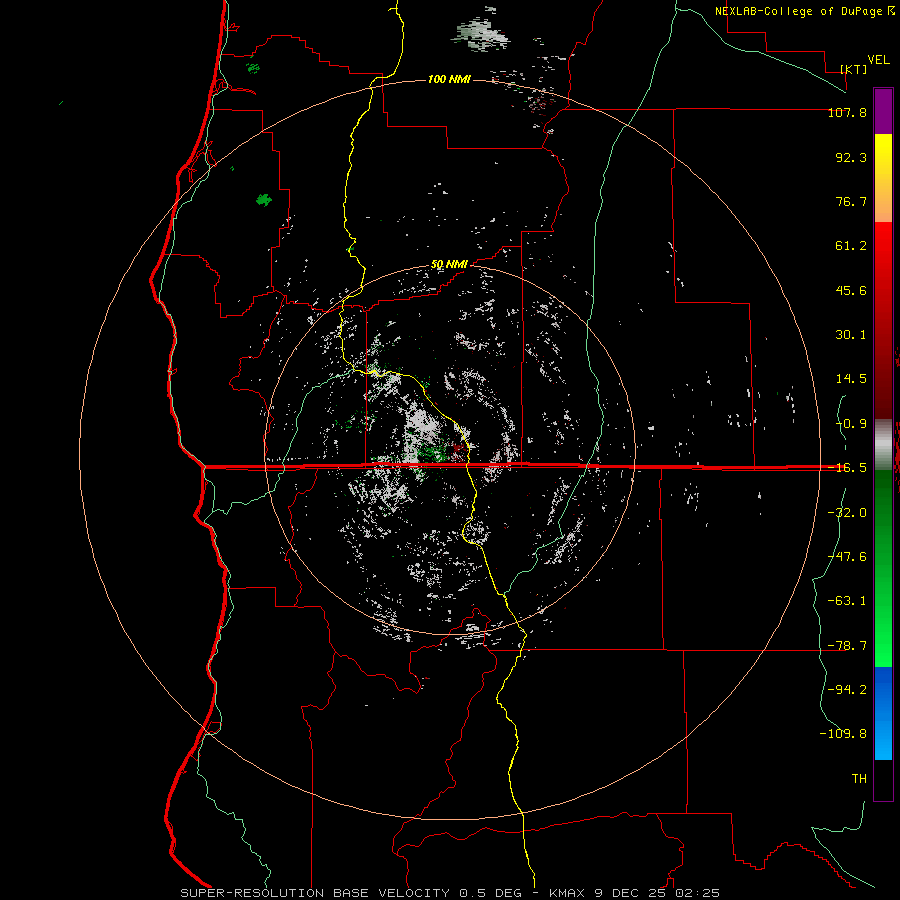
Task: Pick the purple segment of the color bar
Action: point(883,111)
